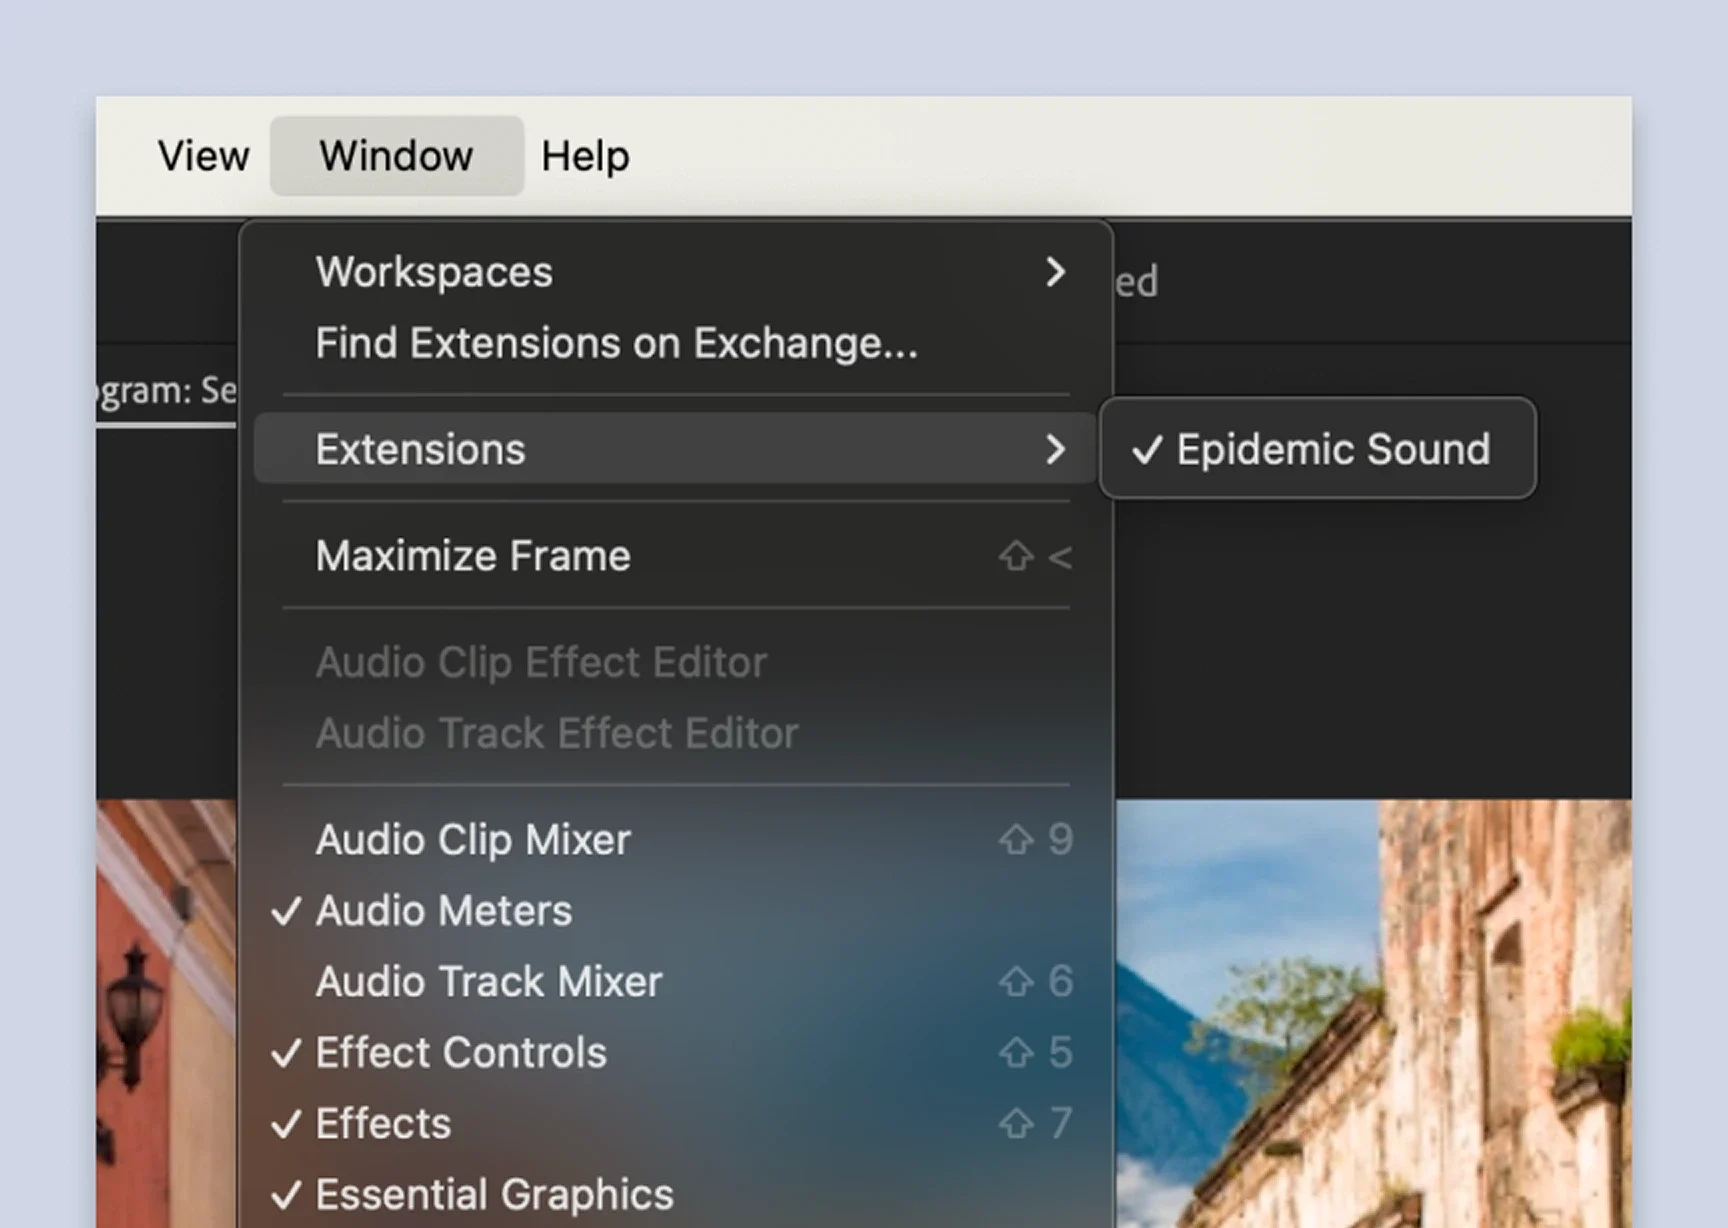
Task: Toggle the Effect Controls panel
Action: coord(675,1053)
